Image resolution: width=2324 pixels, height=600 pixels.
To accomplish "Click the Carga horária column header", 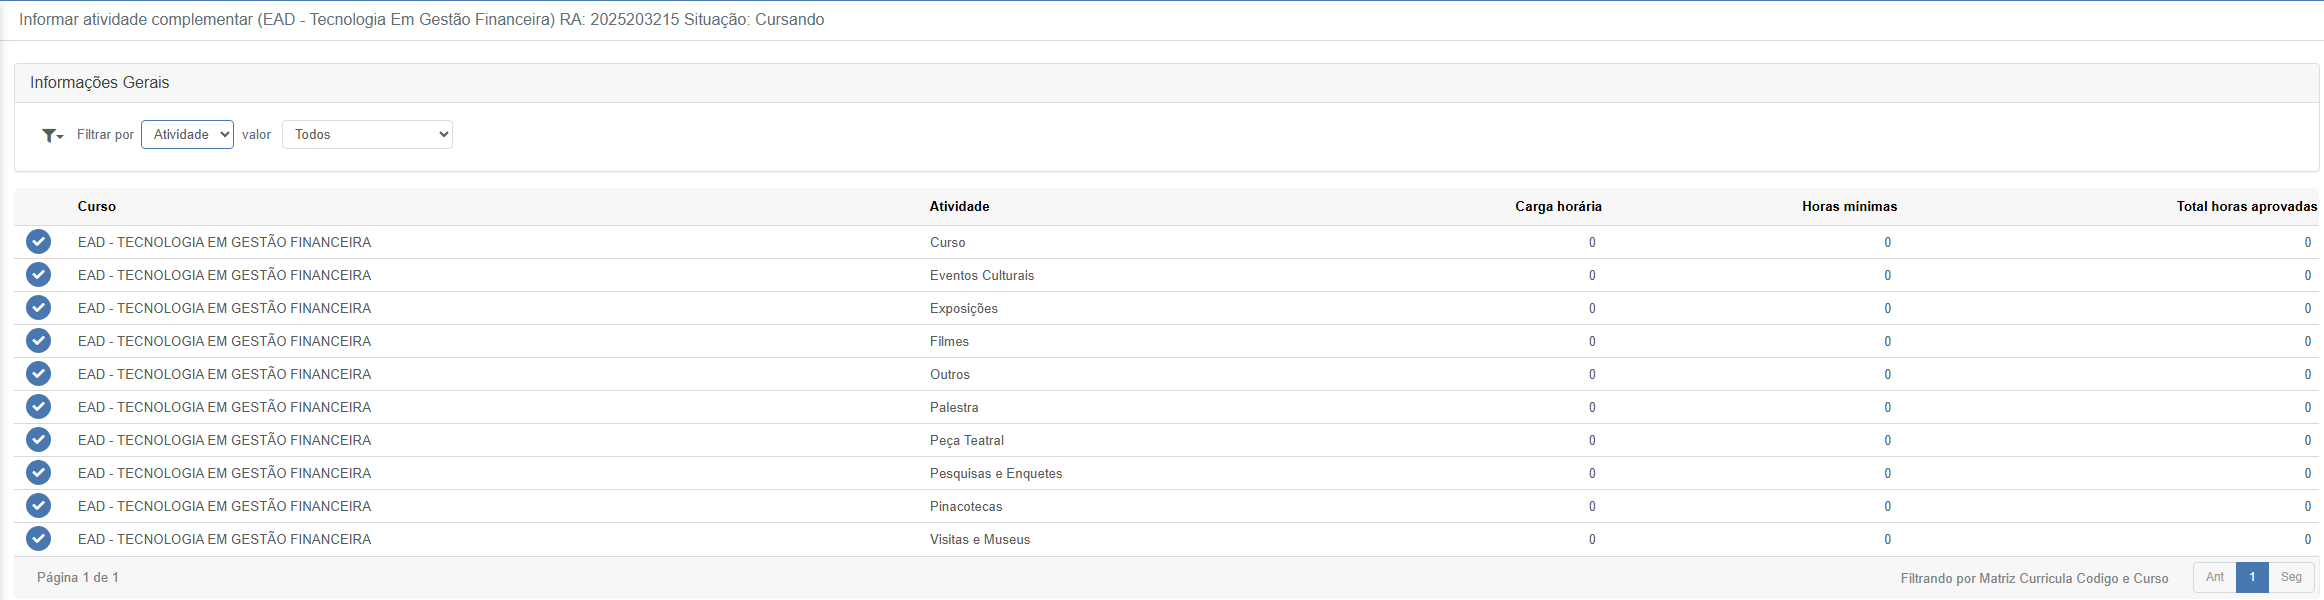I will click(1558, 206).
